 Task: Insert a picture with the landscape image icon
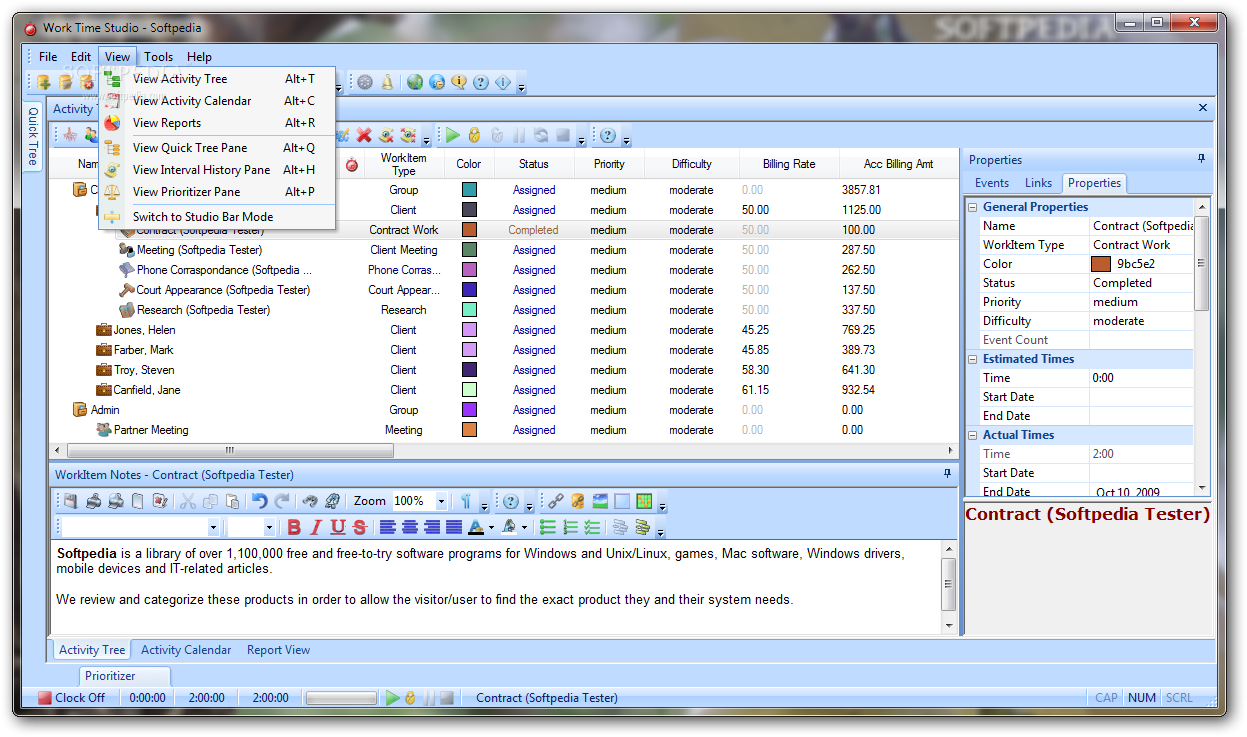coord(600,501)
